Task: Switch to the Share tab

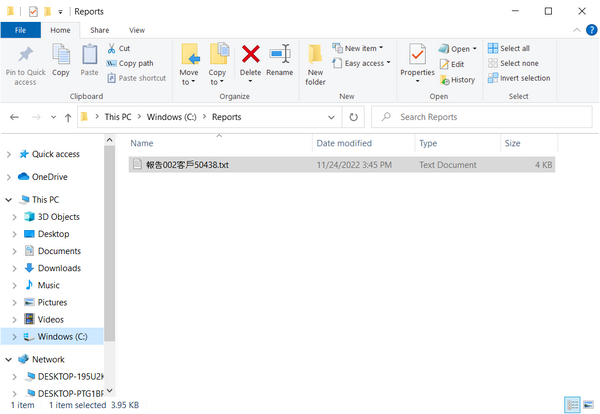Action: click(99, 30)
